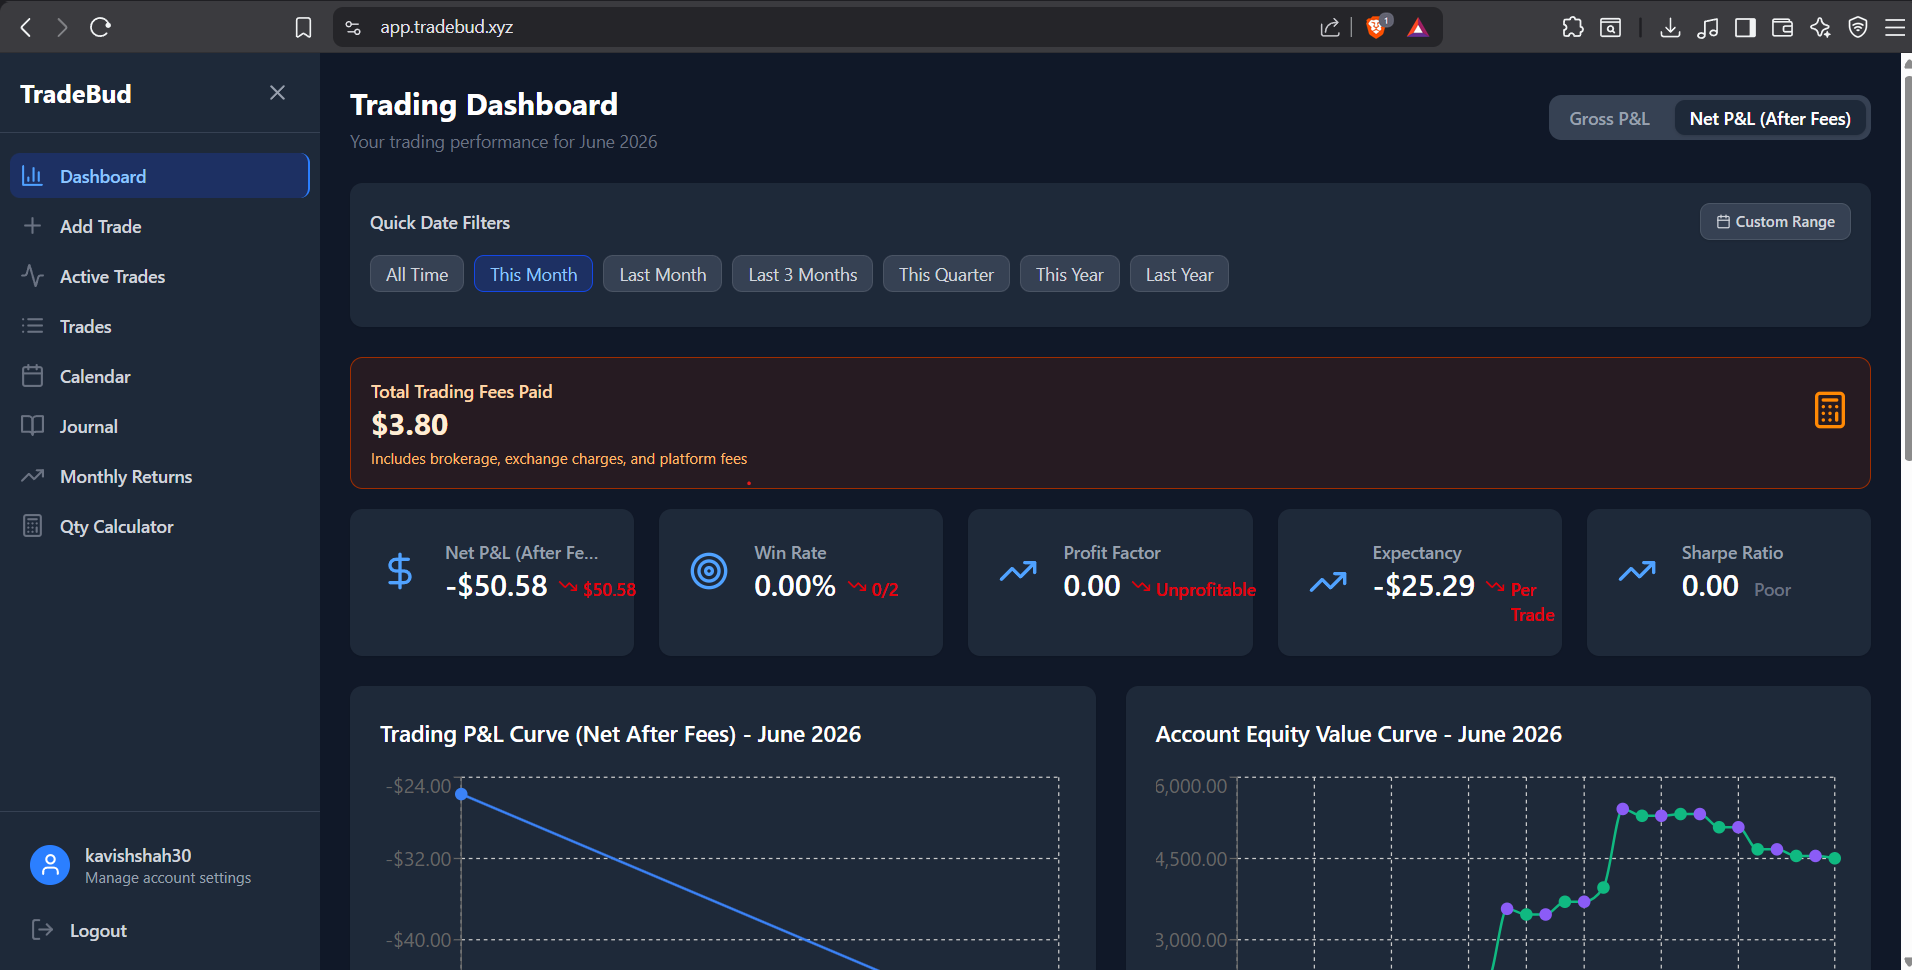Click the Profit Factor trend icon
The width and height of the screenshot is (1912, 970).
pyautogui.click(x=1018, y=572)
